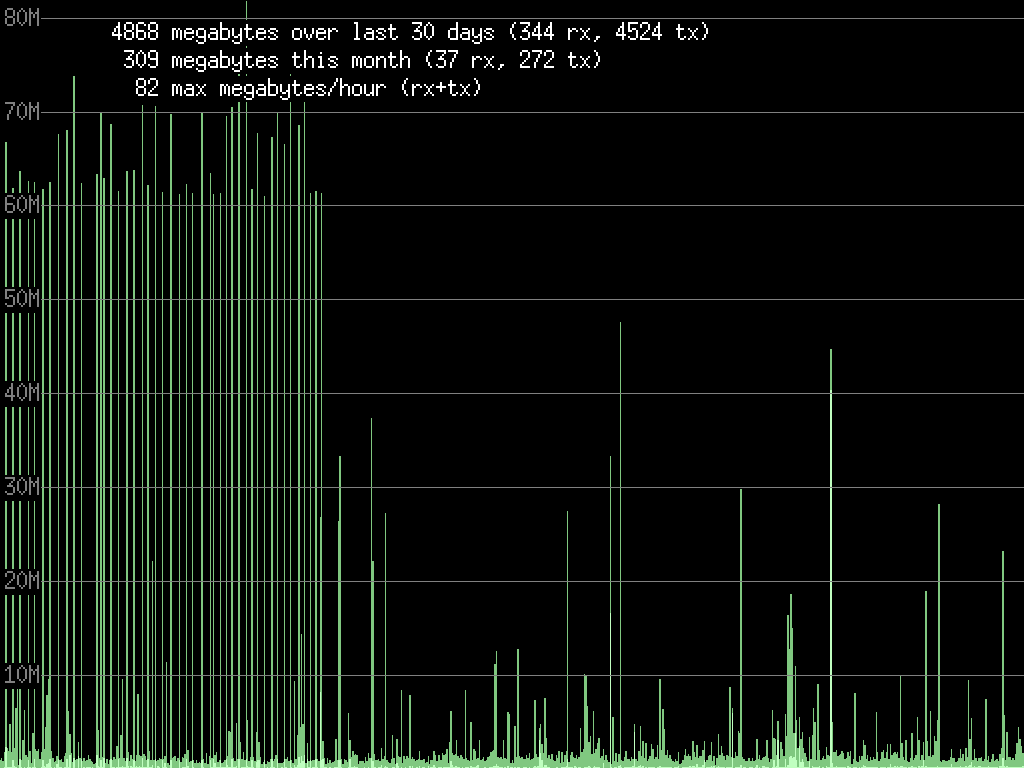Click the 60M y-axis label

click(x=22, y=205)
